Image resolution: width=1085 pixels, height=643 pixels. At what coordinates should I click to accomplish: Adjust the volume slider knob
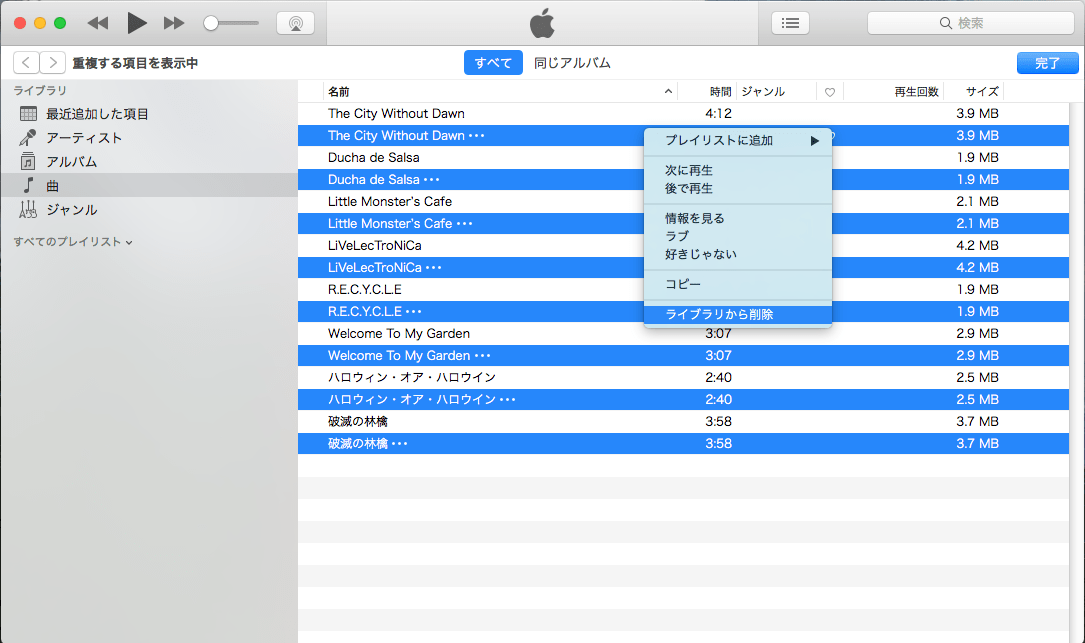(211, 23)
